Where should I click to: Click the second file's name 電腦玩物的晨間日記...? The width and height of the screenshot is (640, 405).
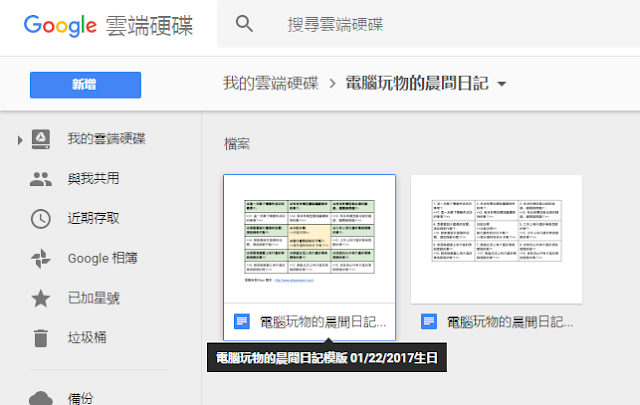[x=510, y=322]
